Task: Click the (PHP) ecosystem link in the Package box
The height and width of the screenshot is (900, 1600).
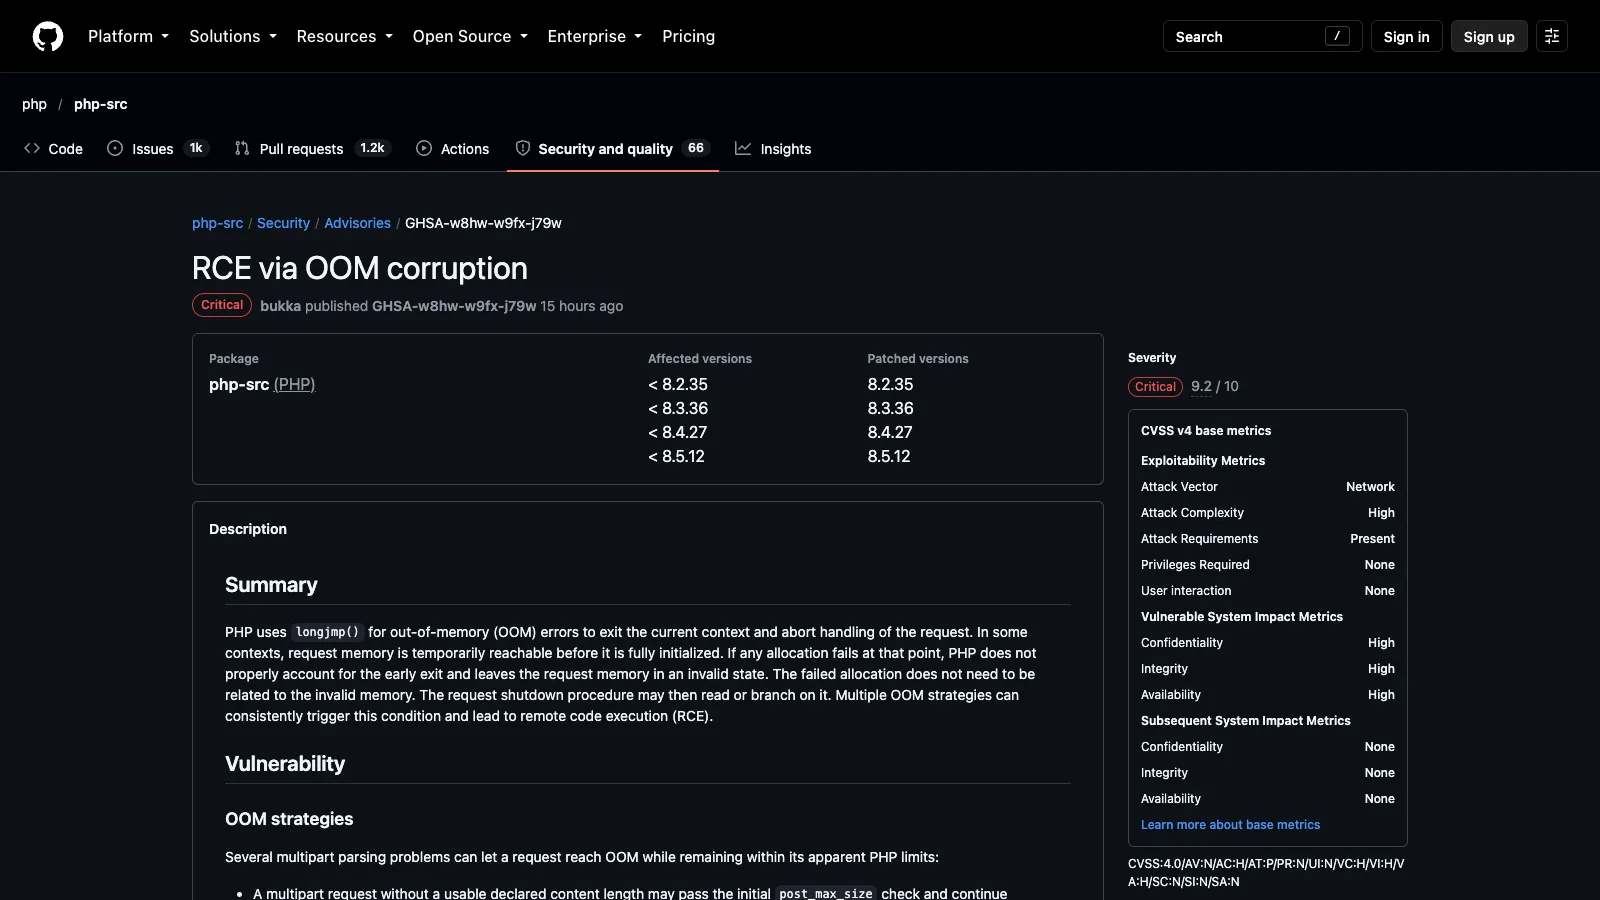Action: tap(294, 384)
